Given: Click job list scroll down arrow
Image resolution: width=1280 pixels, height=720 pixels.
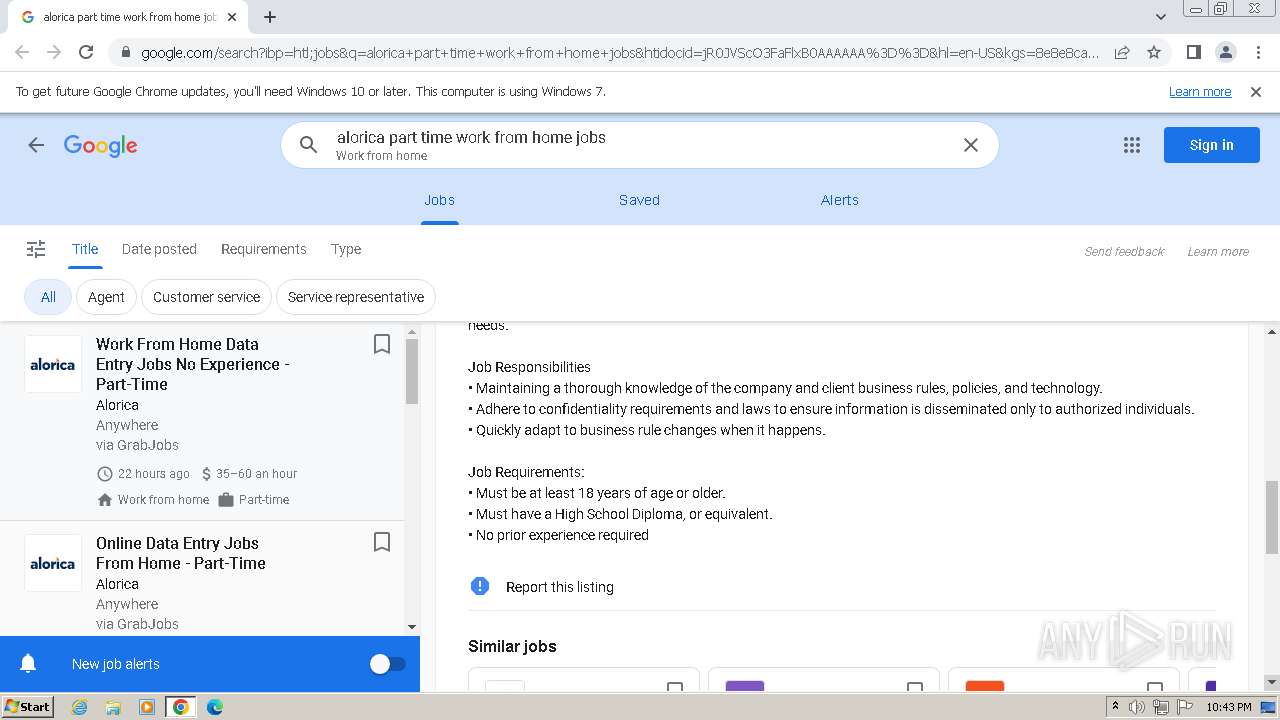Looking at the screenshot, I should click(x=412, y=627).
